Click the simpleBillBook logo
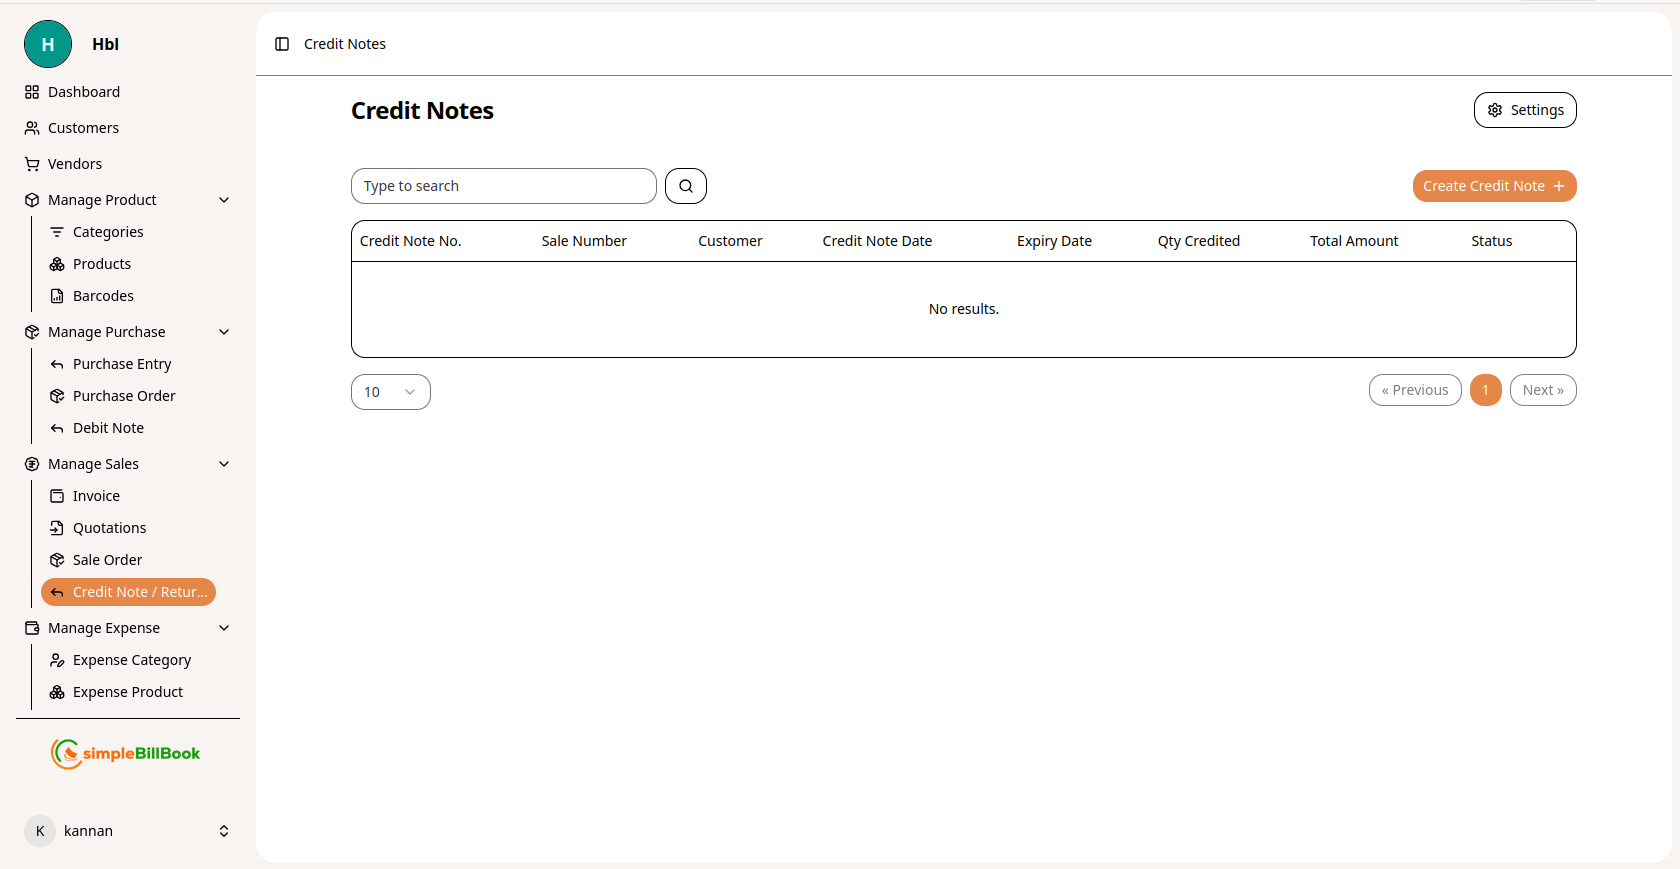This screenshot has height=869, width=1680. point(126,753)
